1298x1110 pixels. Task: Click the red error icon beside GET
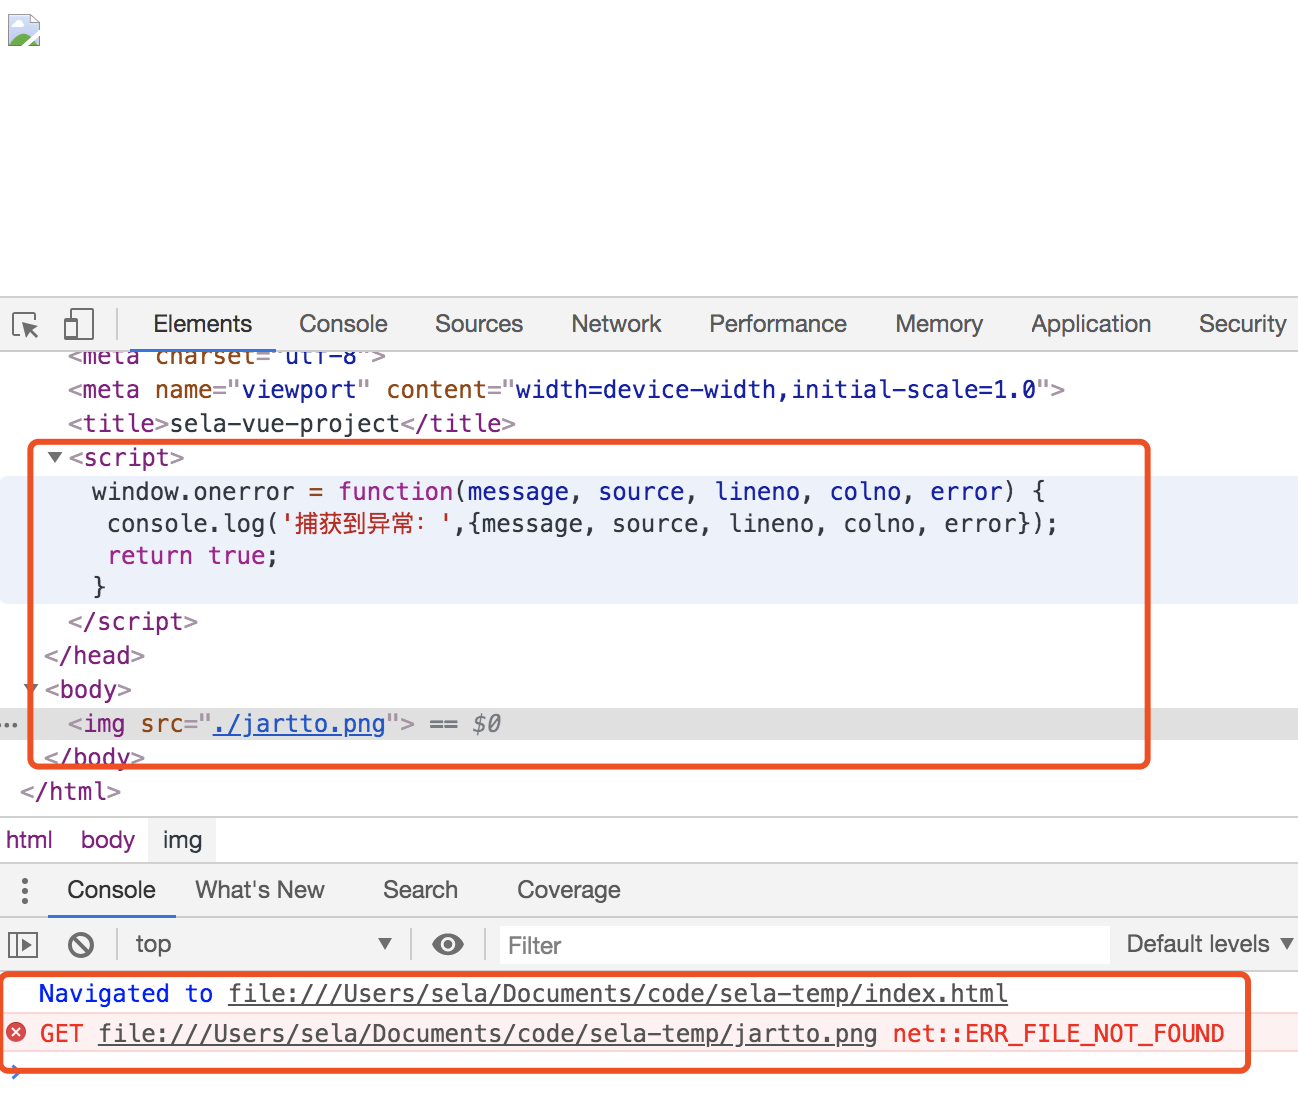tap(17, 1033)
